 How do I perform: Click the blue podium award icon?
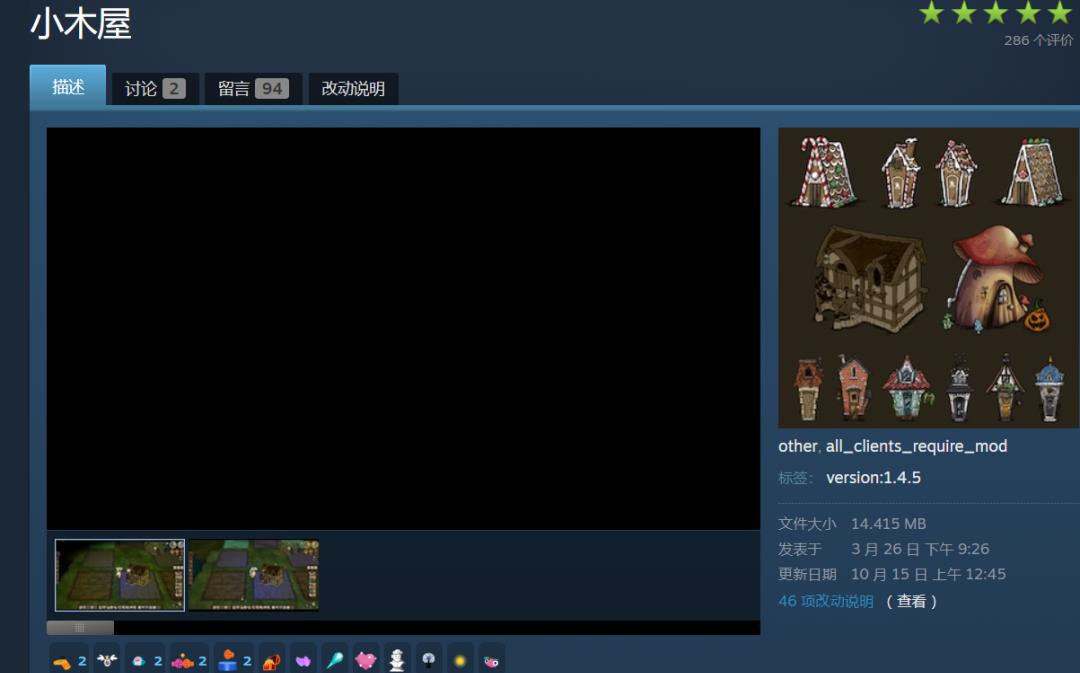click(227, 661)
